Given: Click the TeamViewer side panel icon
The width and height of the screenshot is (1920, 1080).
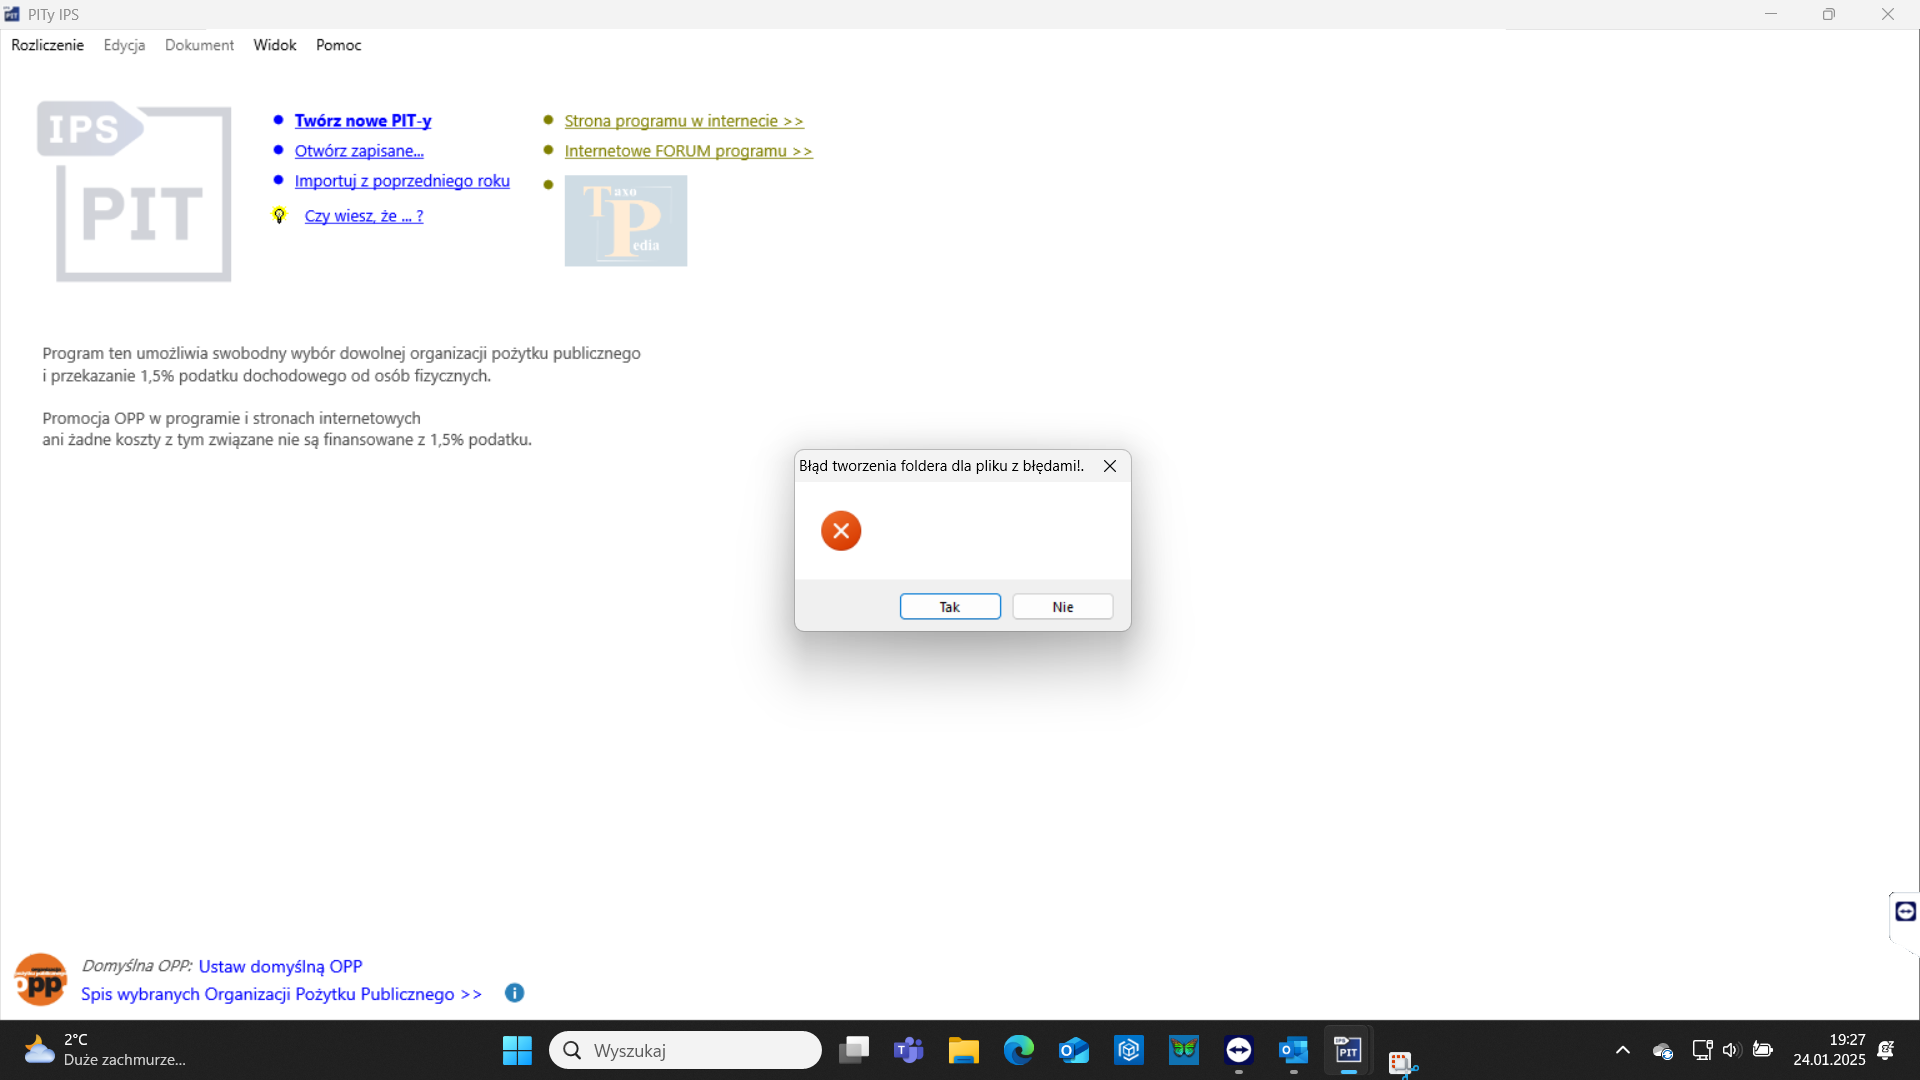Looking at the screenshot, I should coord(1905,911).
